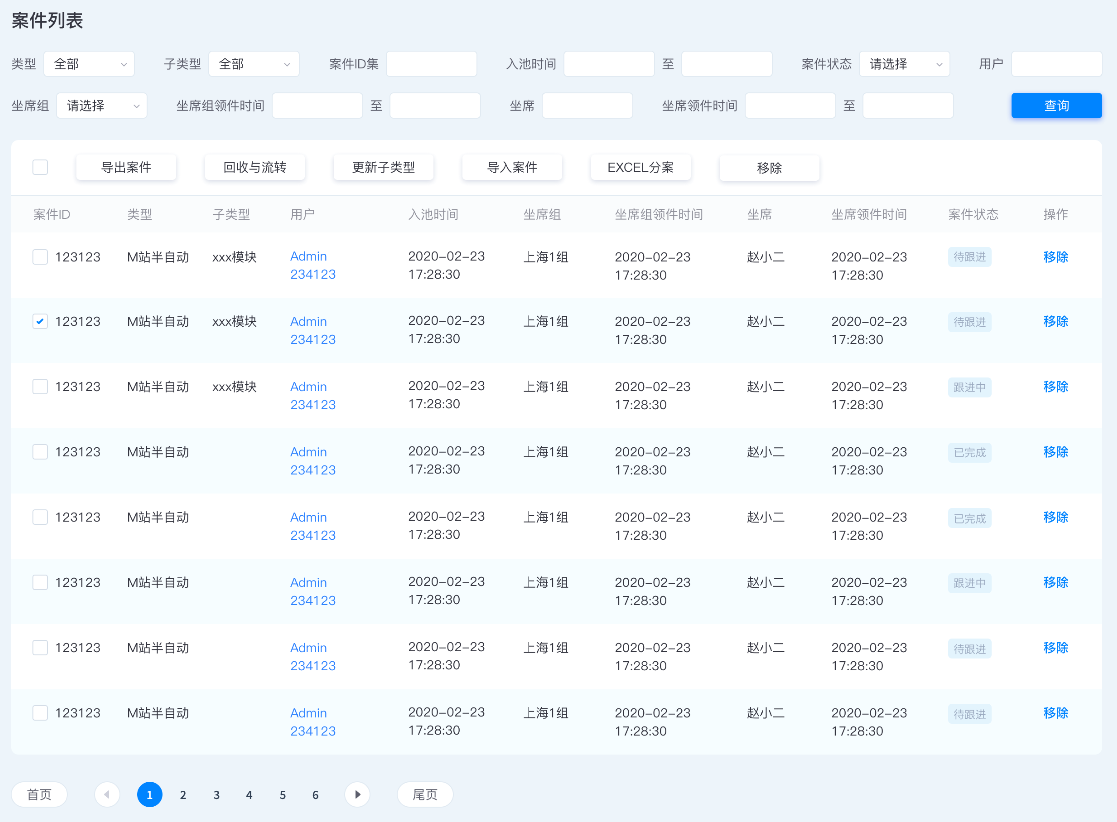Click the 坐席组 column header

pos(542,214)
